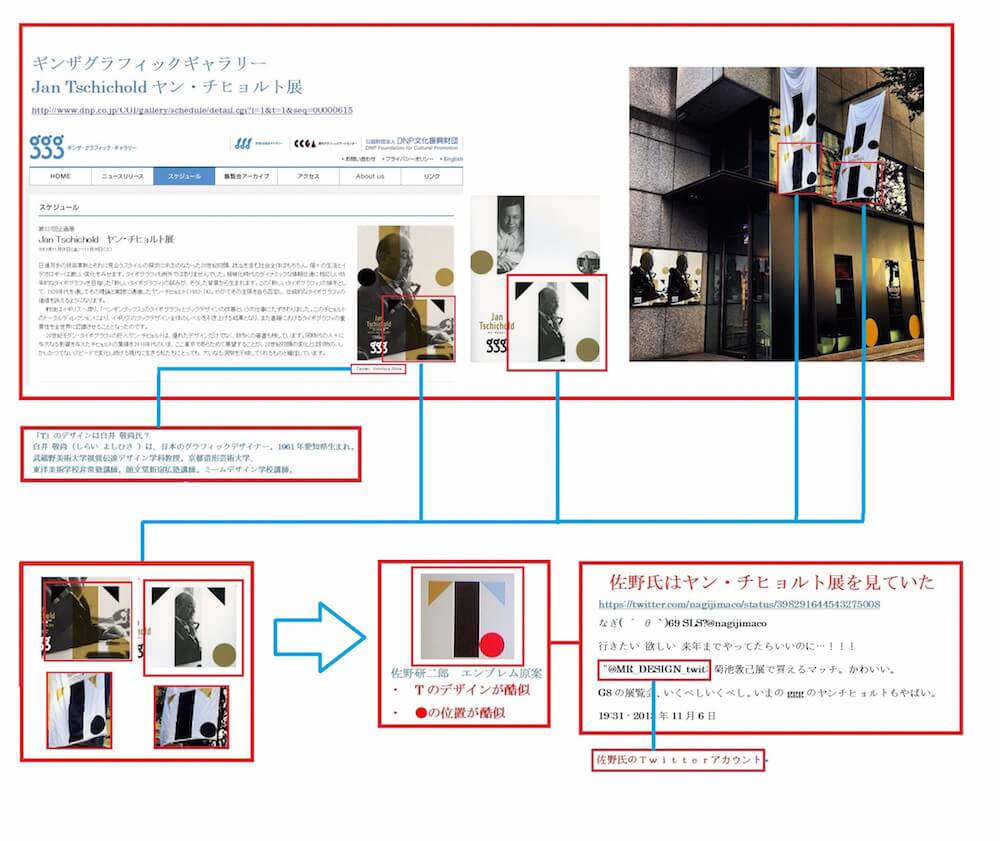Click the 「T」のデザインは白井敬尚氏？ line
1000x841 pixels.
click(92, 435)
